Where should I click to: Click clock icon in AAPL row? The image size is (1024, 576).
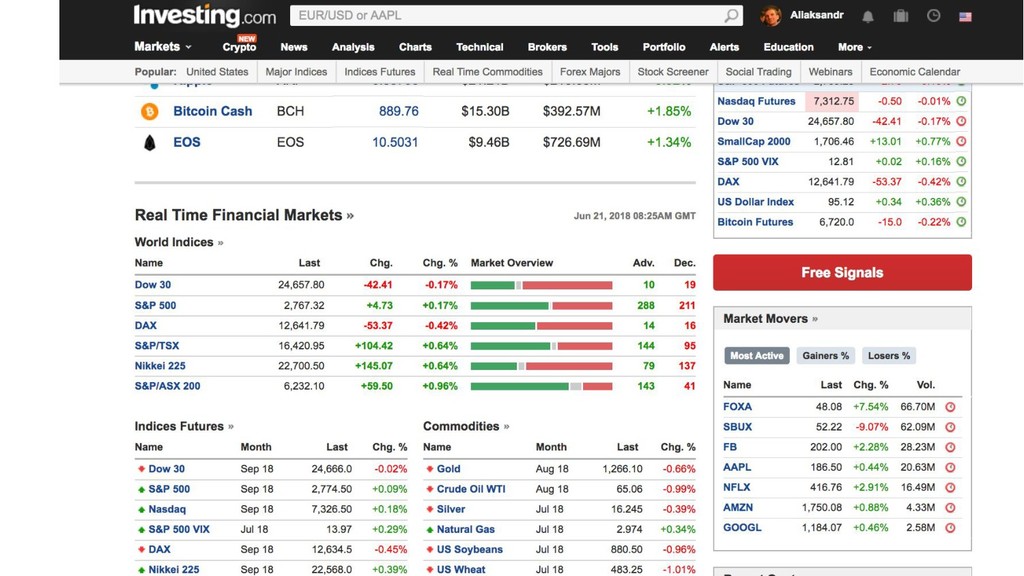click(x=950, y=468)
